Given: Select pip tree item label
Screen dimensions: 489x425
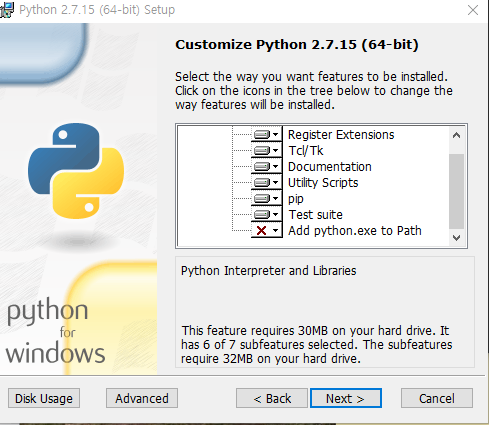Looking at the screenshot, I should click(x=296, y=199).
